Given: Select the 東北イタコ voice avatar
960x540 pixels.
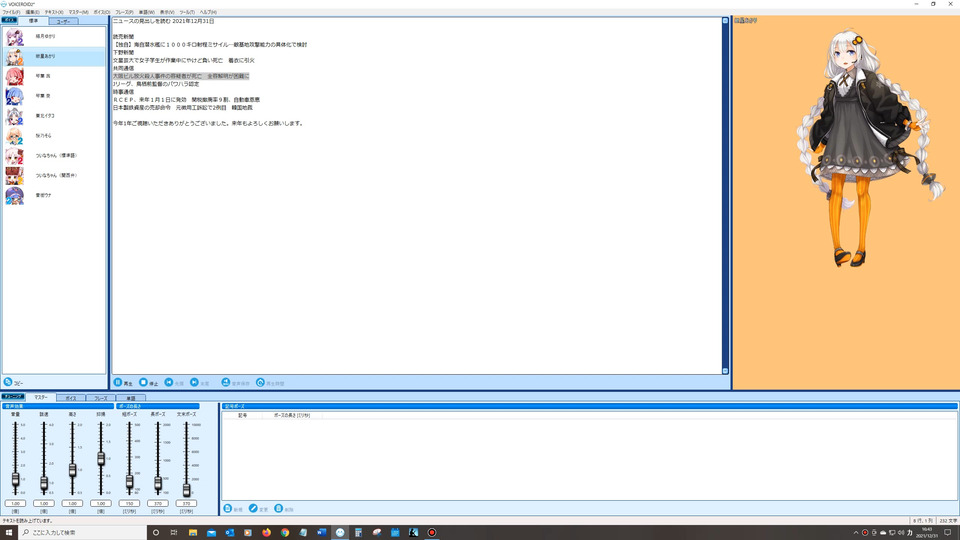Looking at the screenshot, I should [x=15, y=116].
